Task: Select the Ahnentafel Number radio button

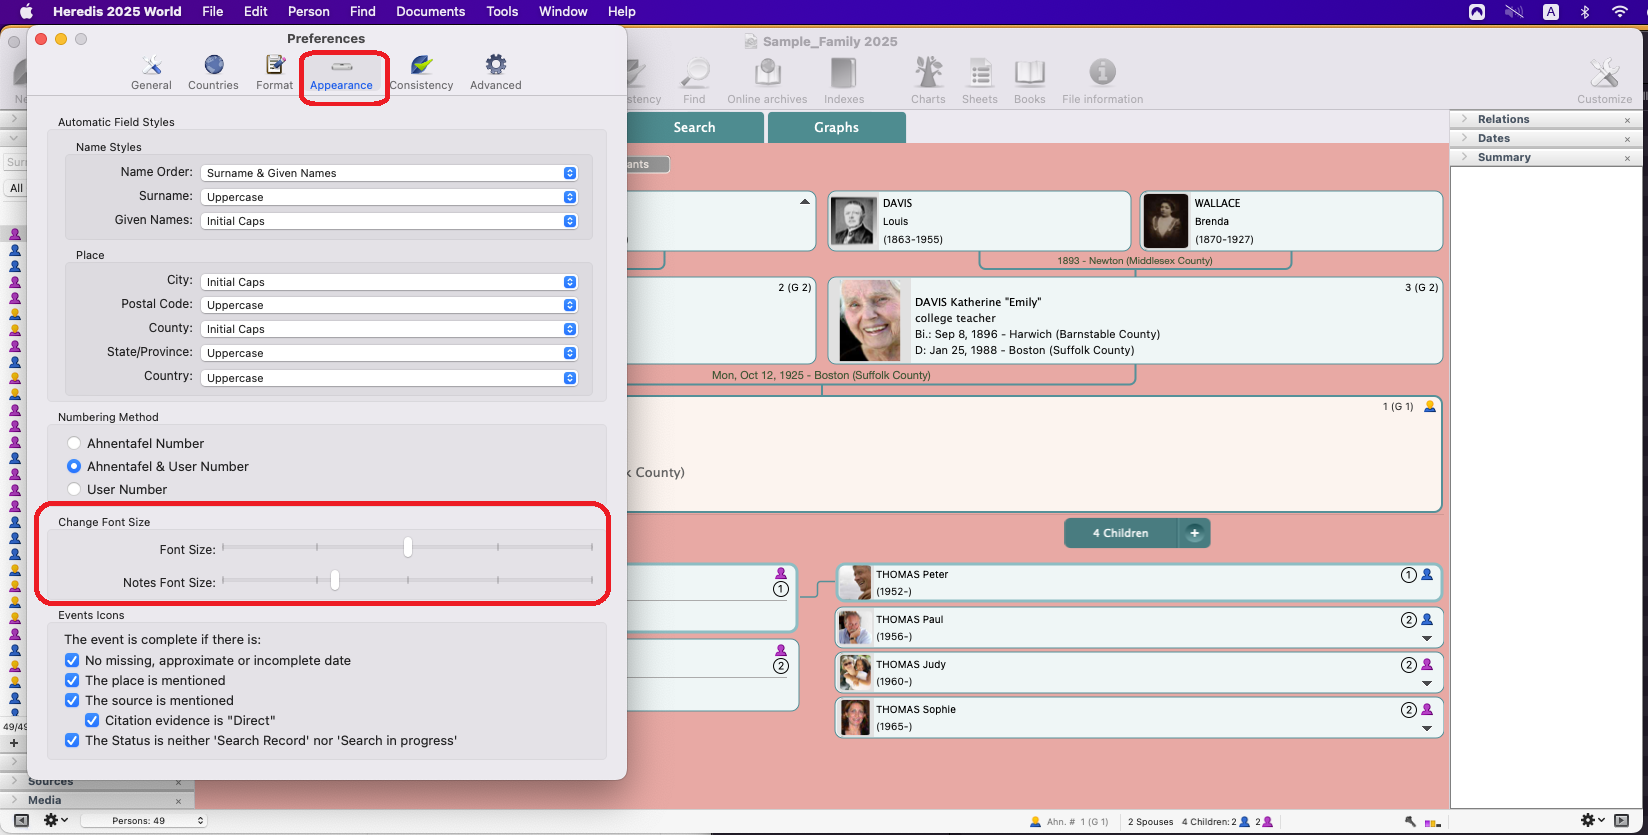Action: 74,443
